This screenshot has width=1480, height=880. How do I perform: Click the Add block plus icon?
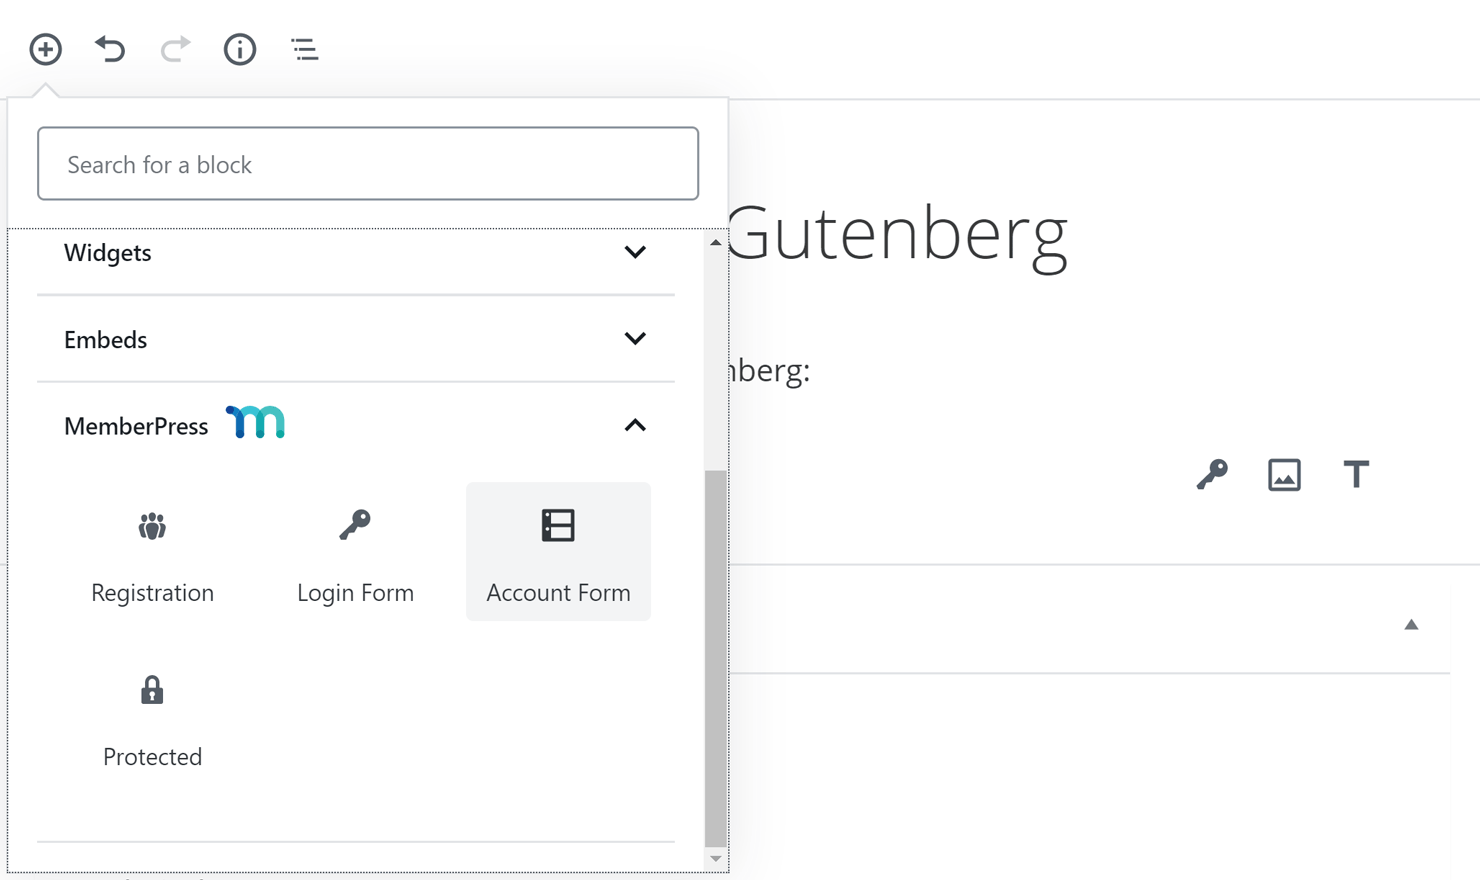45,49
